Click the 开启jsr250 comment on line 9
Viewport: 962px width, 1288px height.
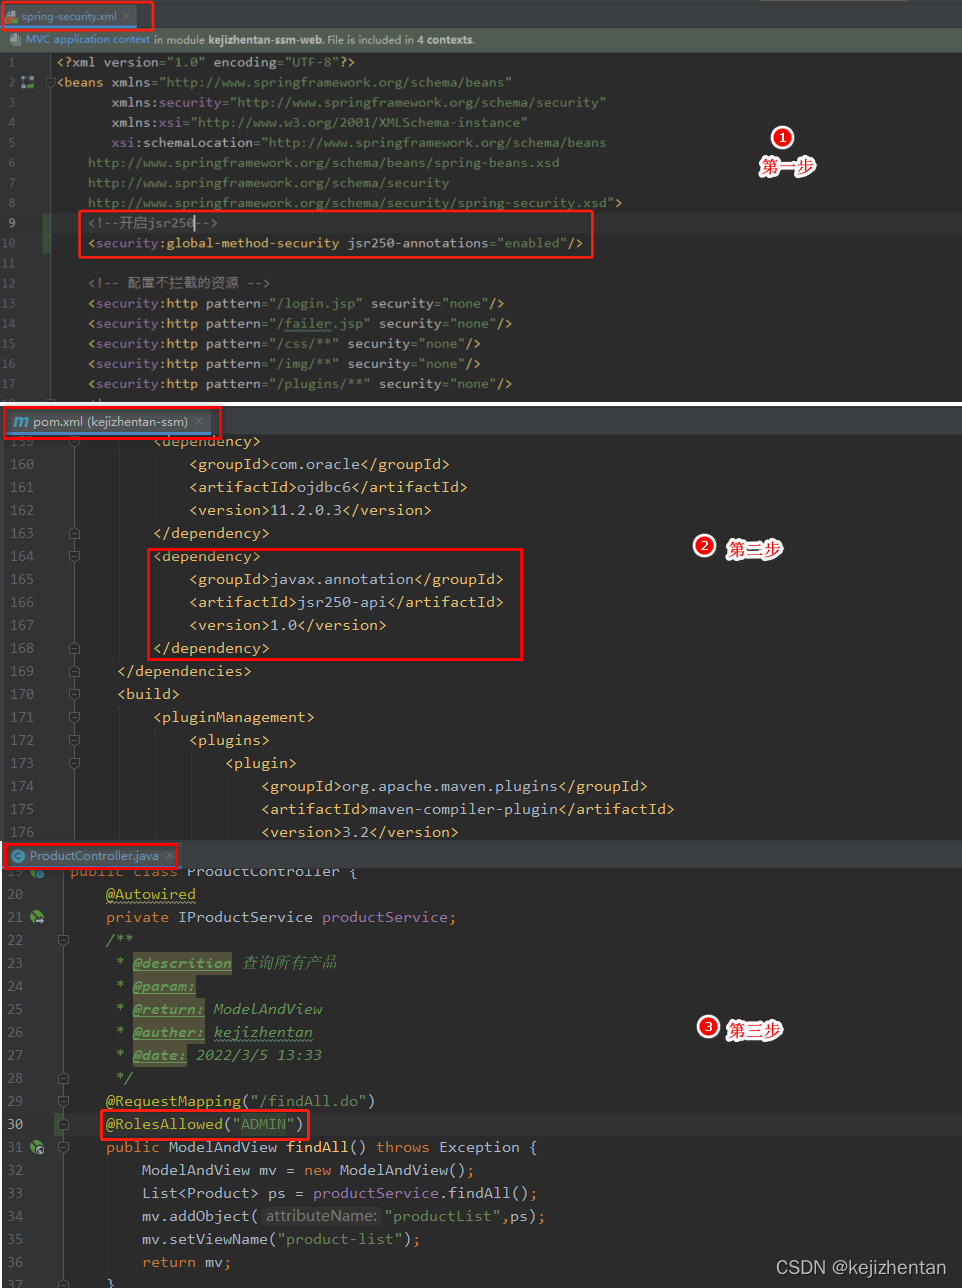(x=153, y=223)
